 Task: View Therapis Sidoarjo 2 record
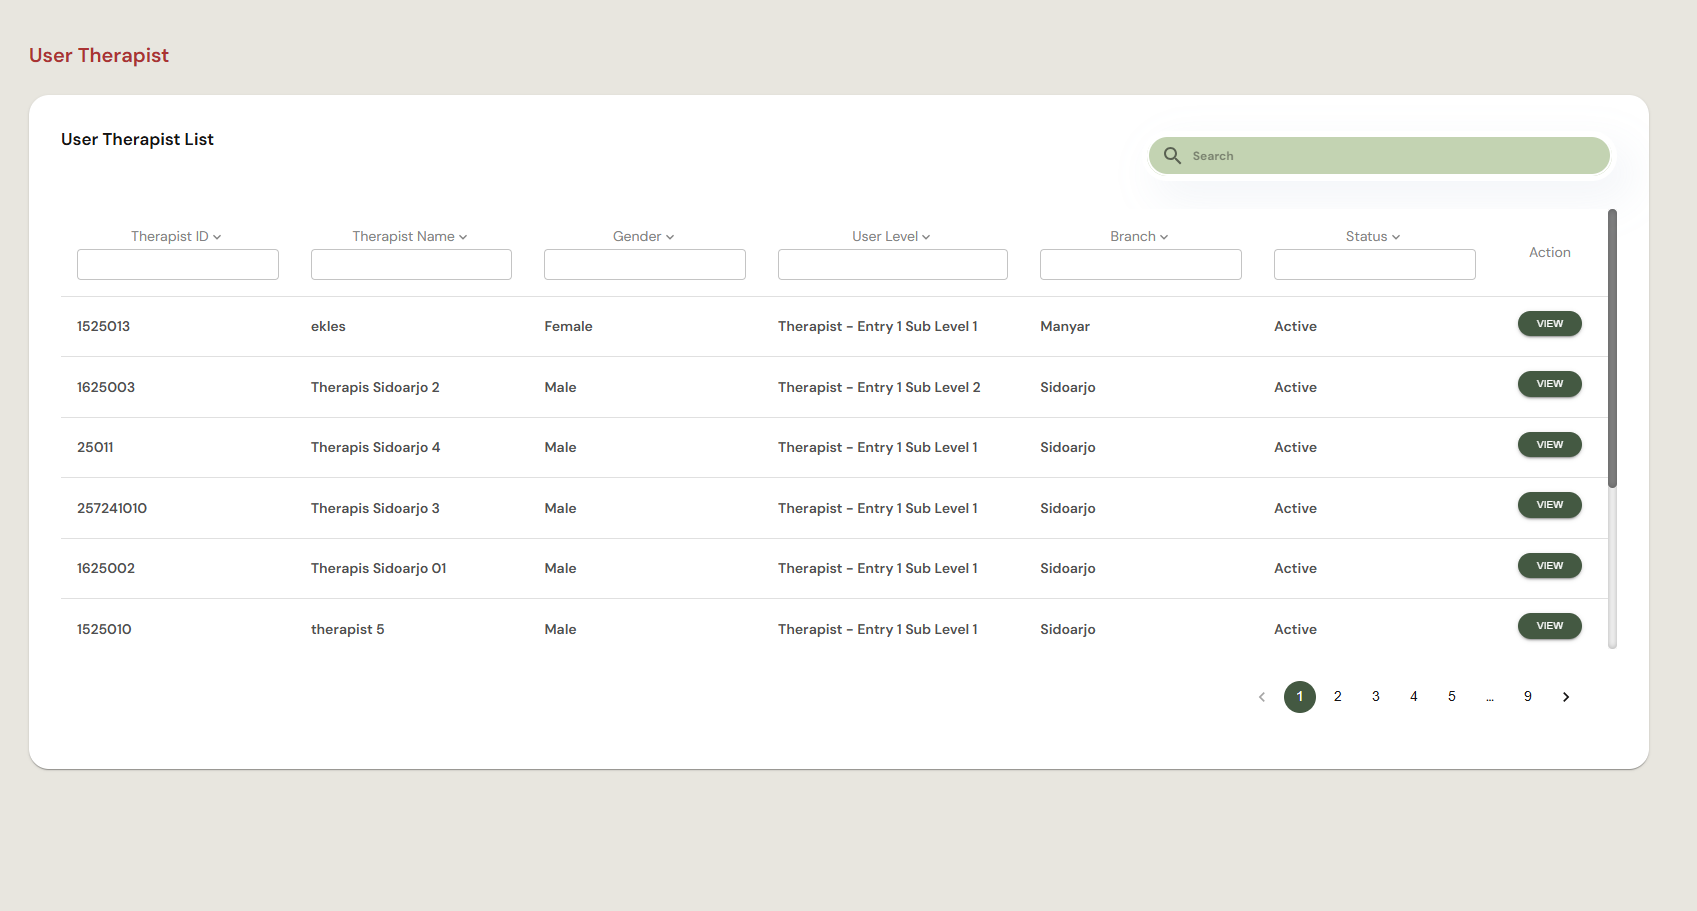point(1550,384)
